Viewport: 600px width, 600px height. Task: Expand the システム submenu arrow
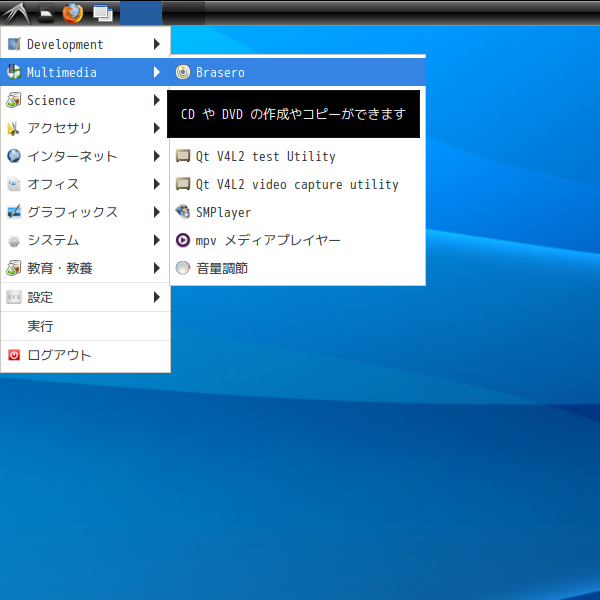[x=157, y=240]
